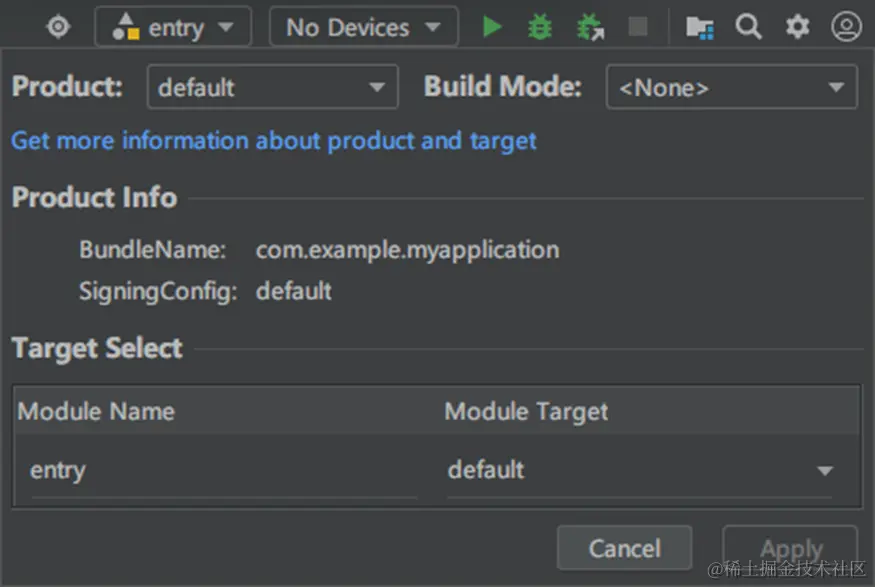This screenshot has width=875, height=587.
Task: Expand the entry run configuration dropdown
Action: click(172, 27)
